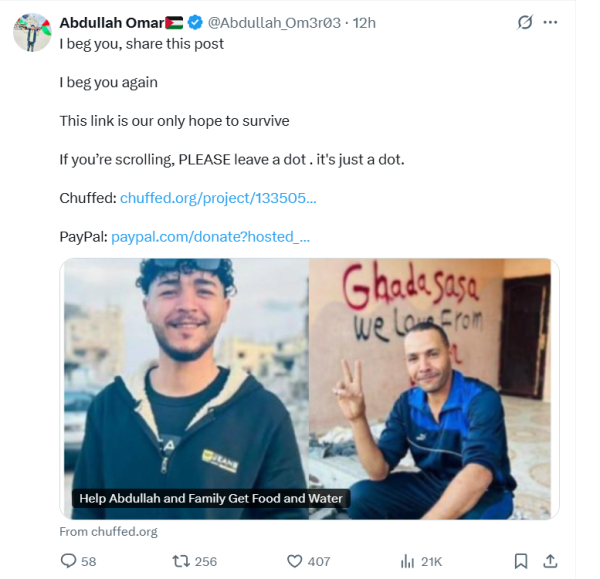Open the three-dot more options menu
The image size is (600, 579).
(x=550, y=23)
